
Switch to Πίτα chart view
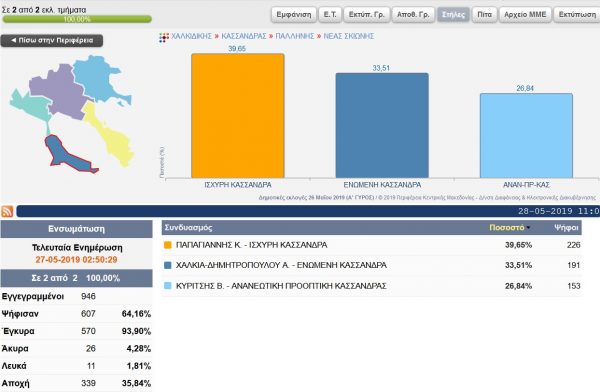point(484,15)
